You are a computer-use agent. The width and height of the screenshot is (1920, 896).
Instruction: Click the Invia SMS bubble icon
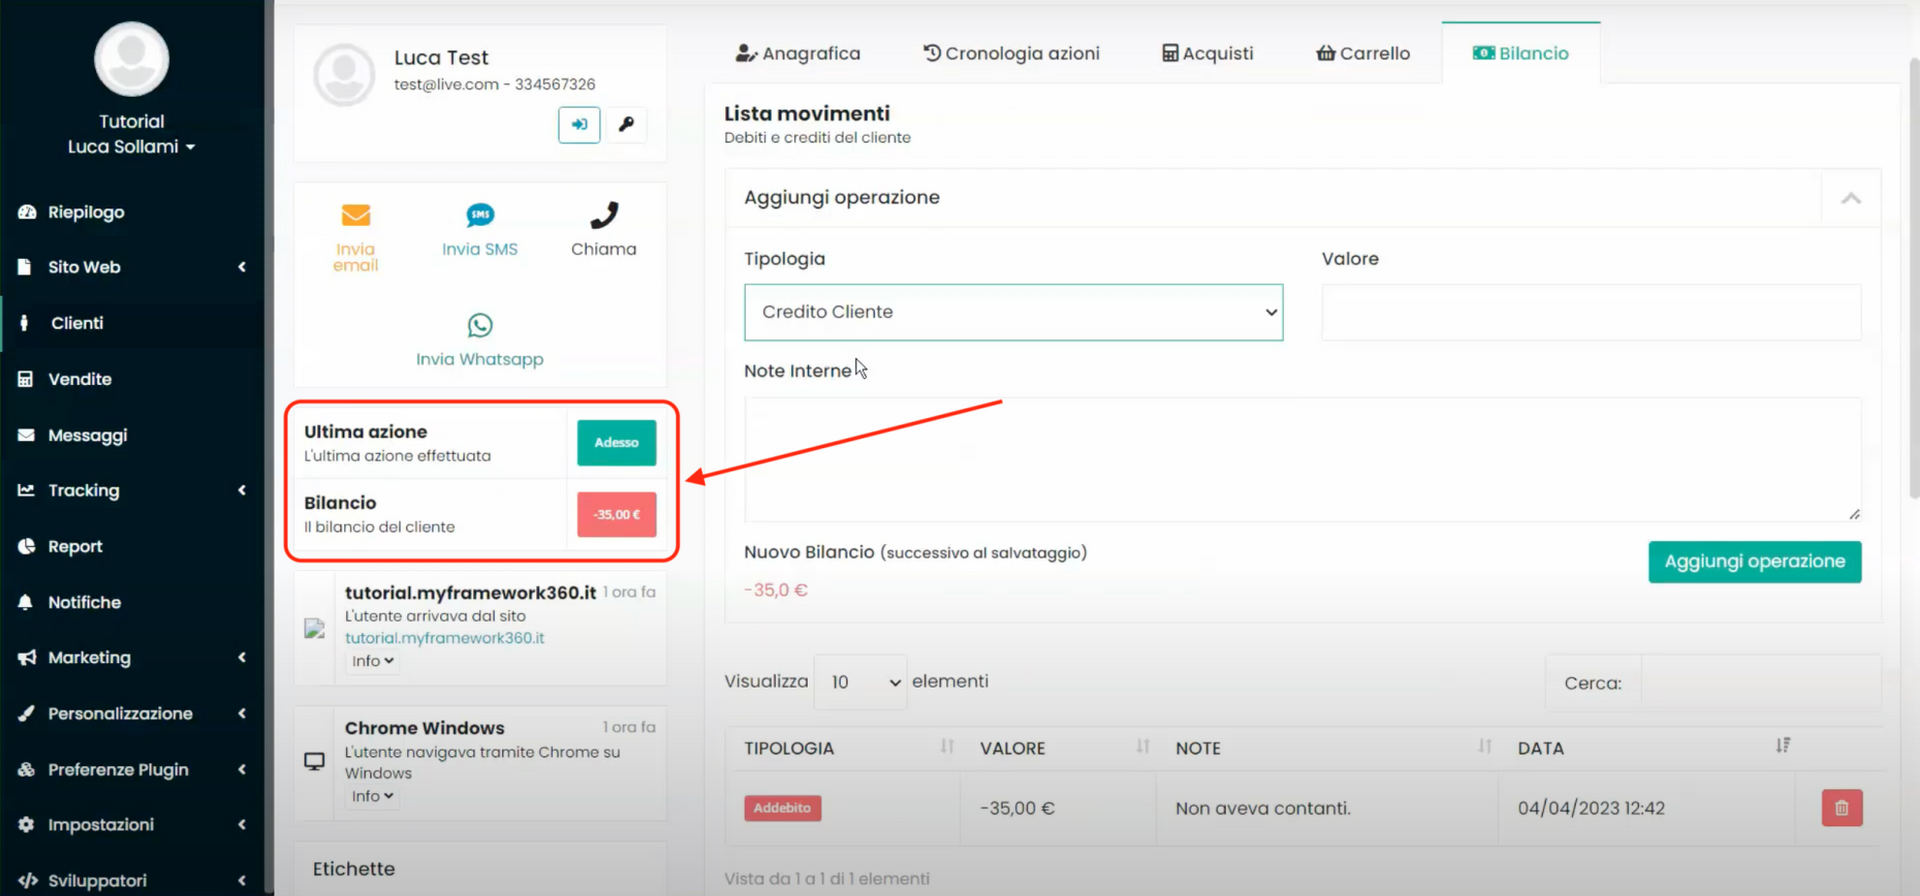[x=480, y=216]
